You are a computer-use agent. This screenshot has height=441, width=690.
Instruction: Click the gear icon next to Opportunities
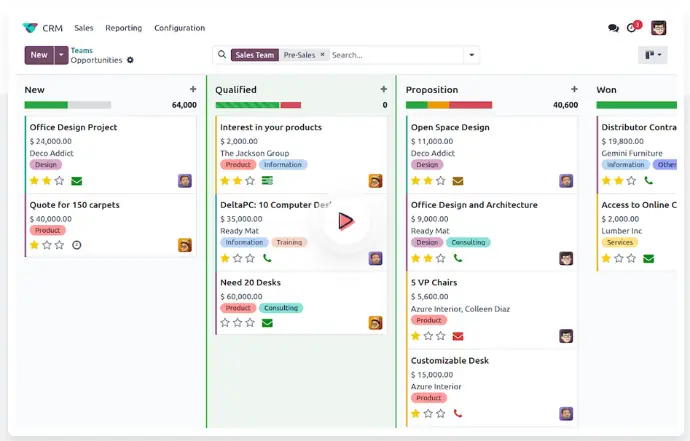click(x=130, y=61)
